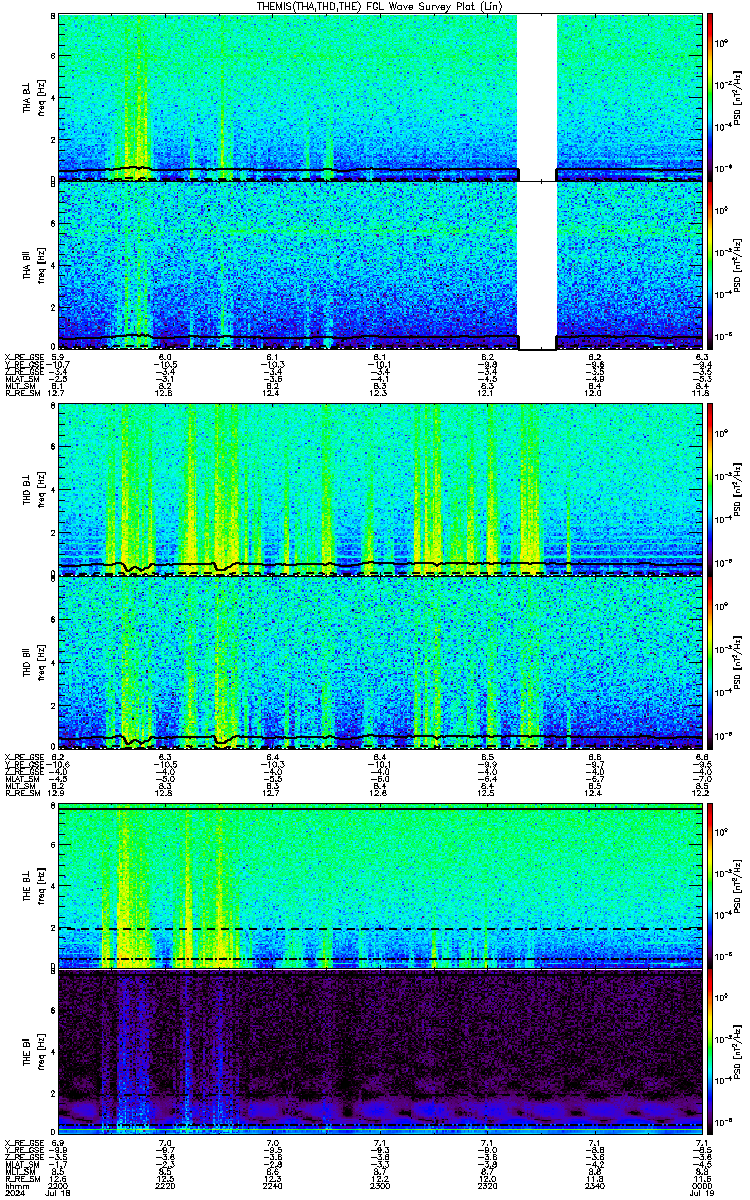
Task: Select the dark THE B-parallel spectrogram panel
Action: pyautogui.click(x=380, y=1054)
